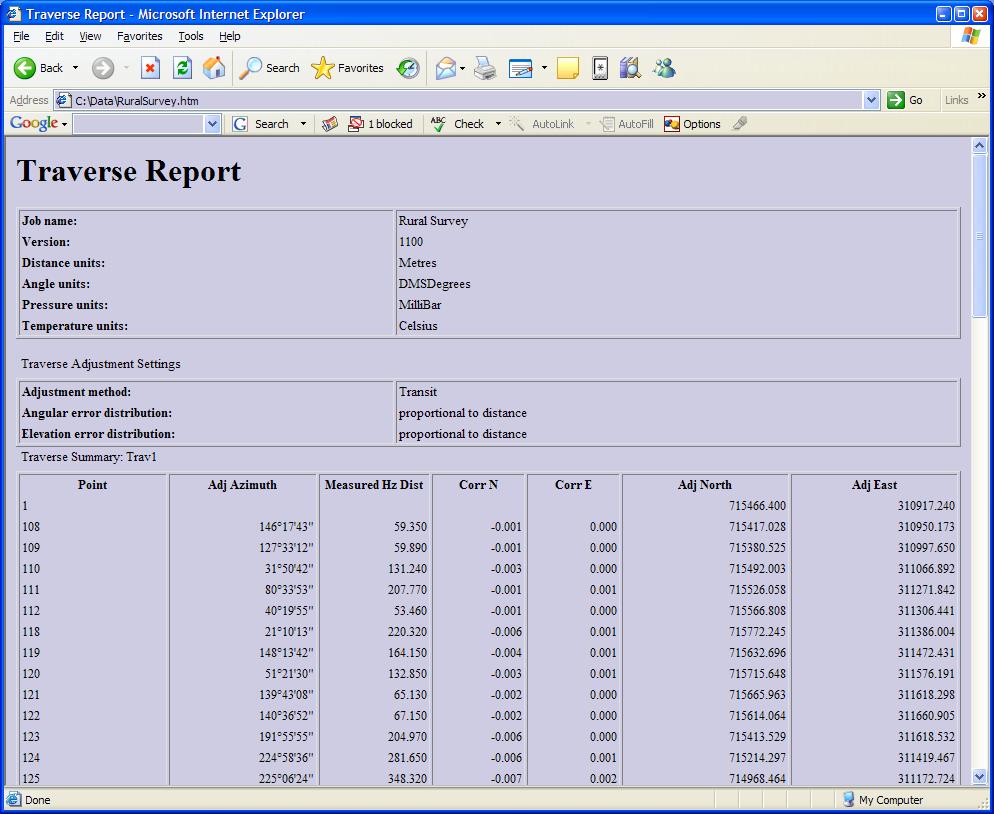The image size is (994, 814).
Task: Open the Mail icon
Action: coord(446,68)
